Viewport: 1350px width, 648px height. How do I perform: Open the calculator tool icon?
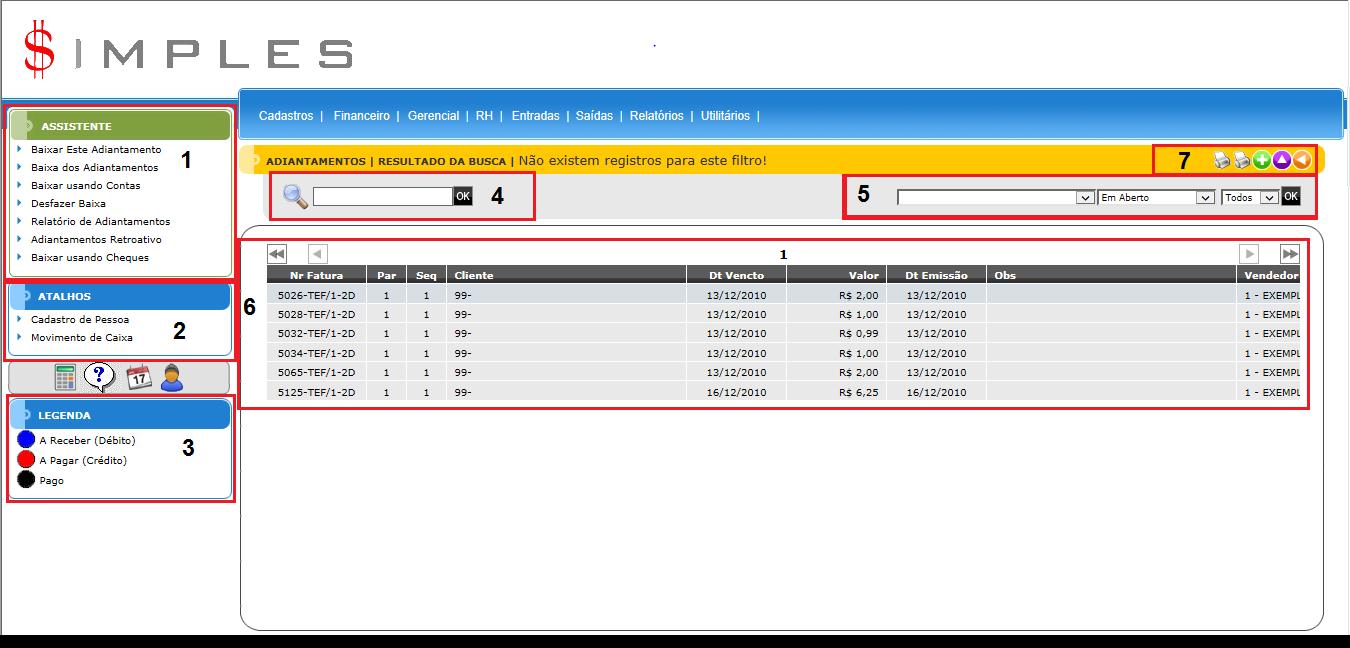[x=65, y=377]
